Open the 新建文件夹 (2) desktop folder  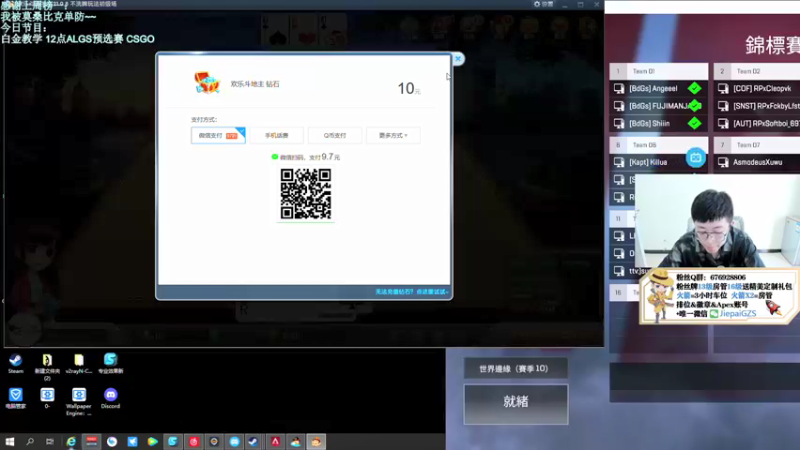47,366
